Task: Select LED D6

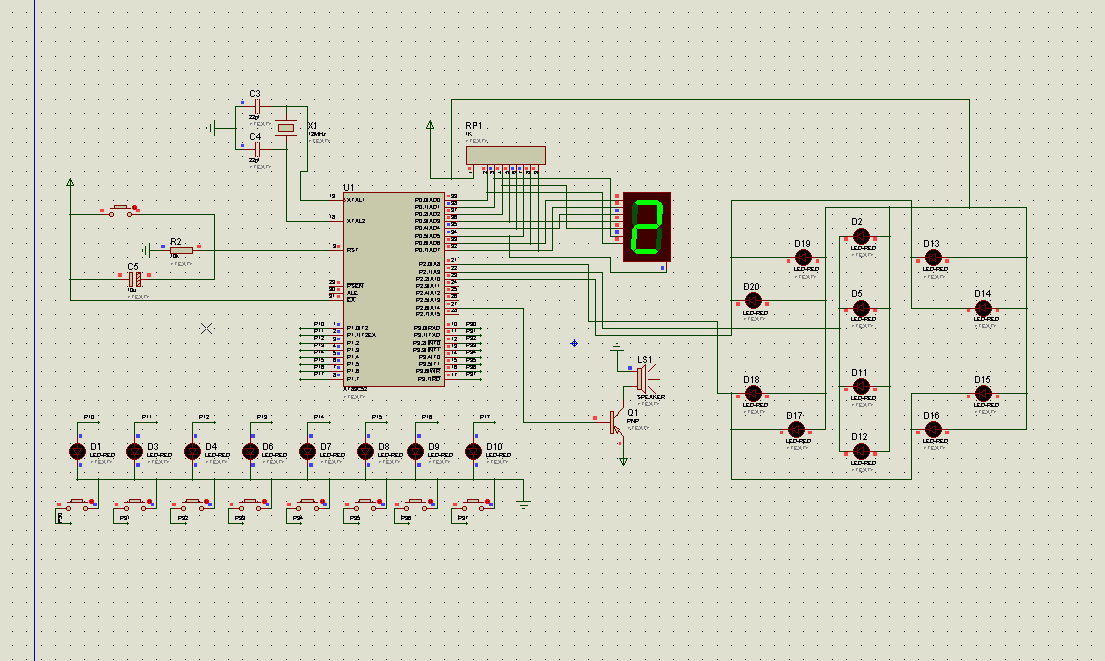Action: [250, 452]
